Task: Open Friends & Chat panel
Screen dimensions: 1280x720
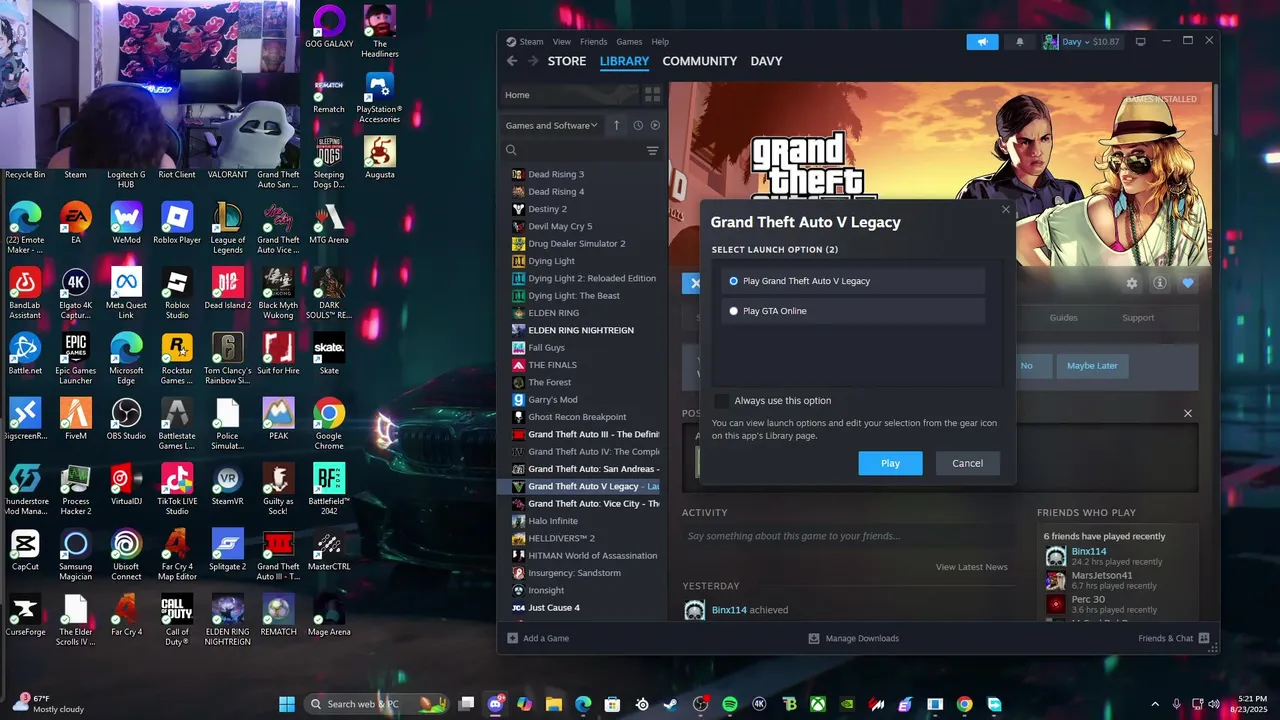Action: (x=1174, y=638)
